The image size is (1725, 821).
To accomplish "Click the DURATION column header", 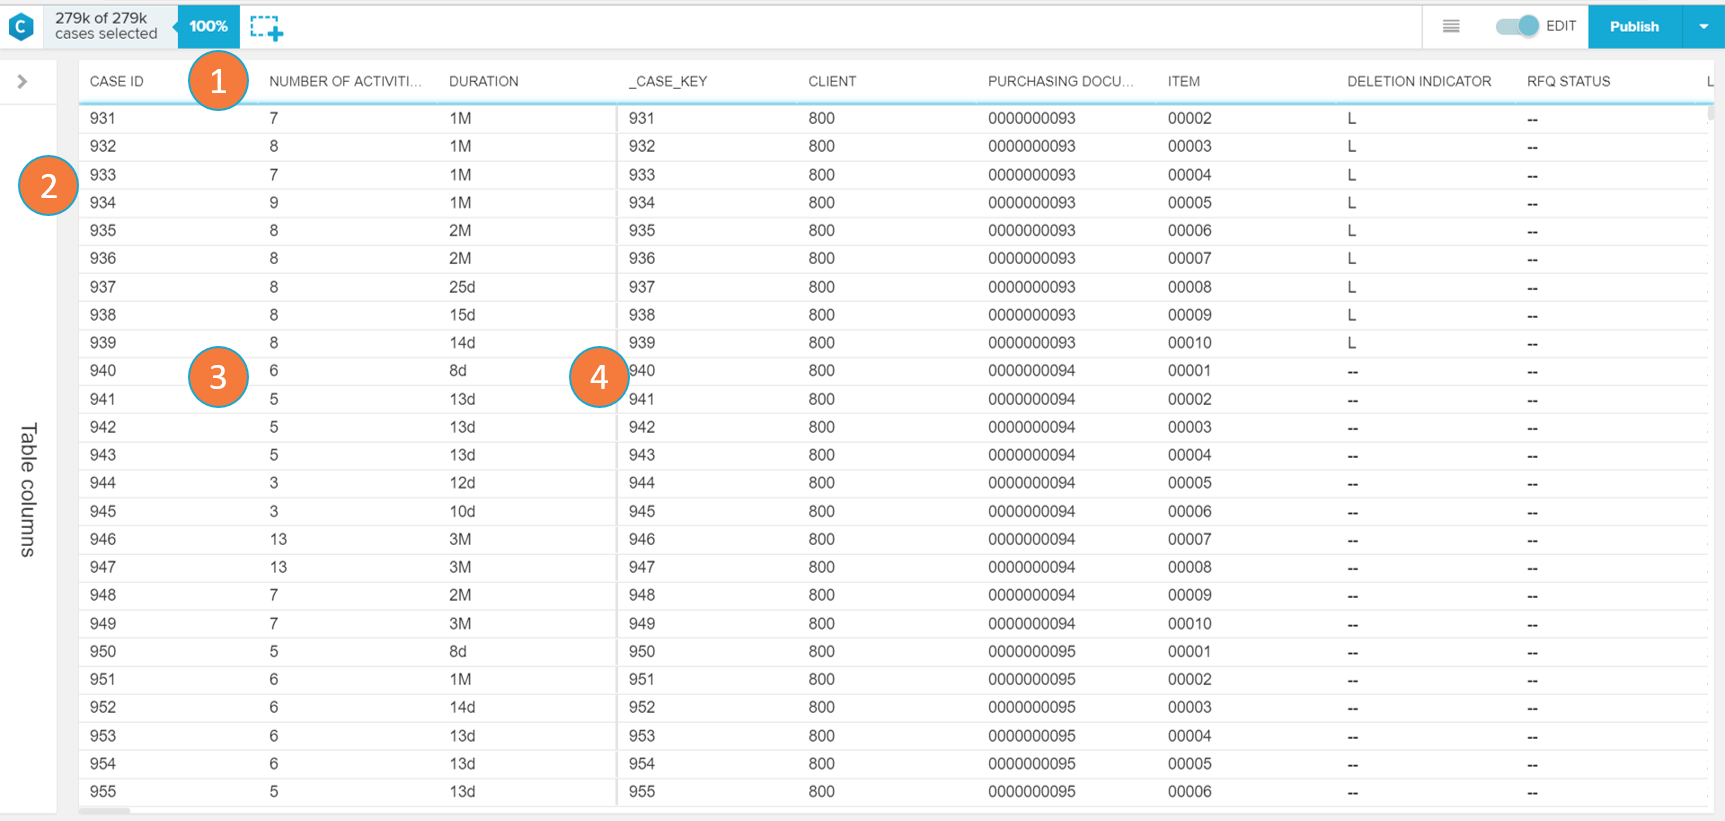I will point(483,82).
